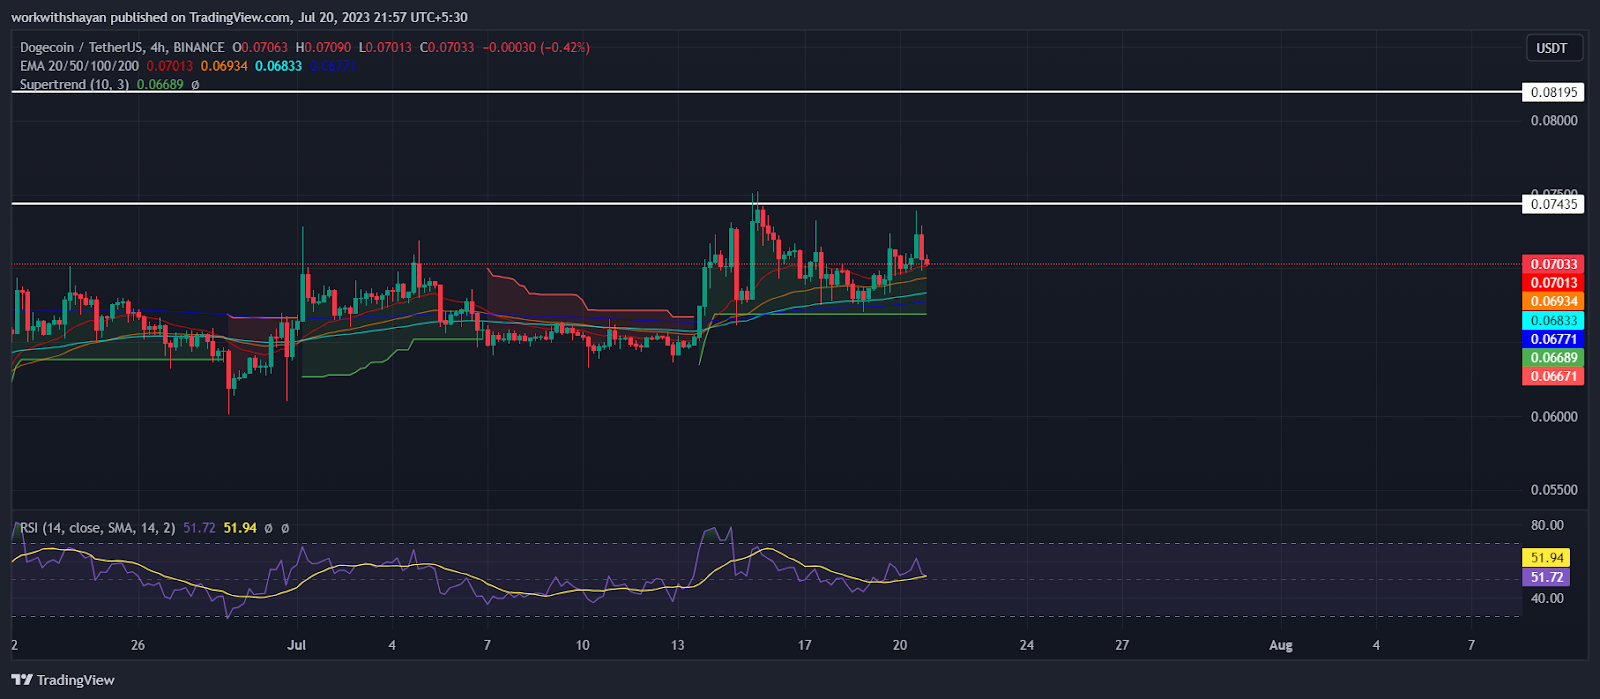Click the 0.08000 price scale value

[x=1554, y=120]
